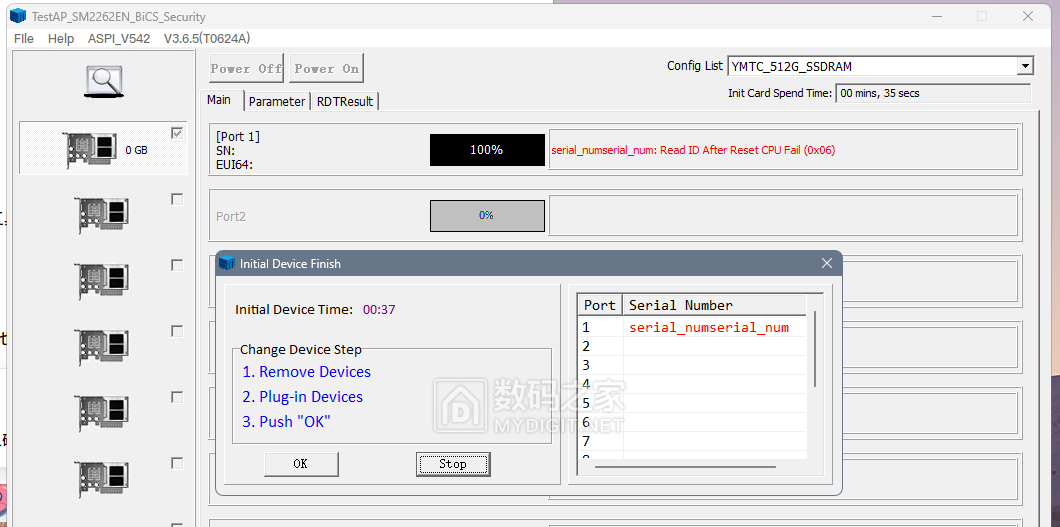
Task: Click the Port 1 100% progress bar
Action: pyautogui.click(x=487, y=150)
